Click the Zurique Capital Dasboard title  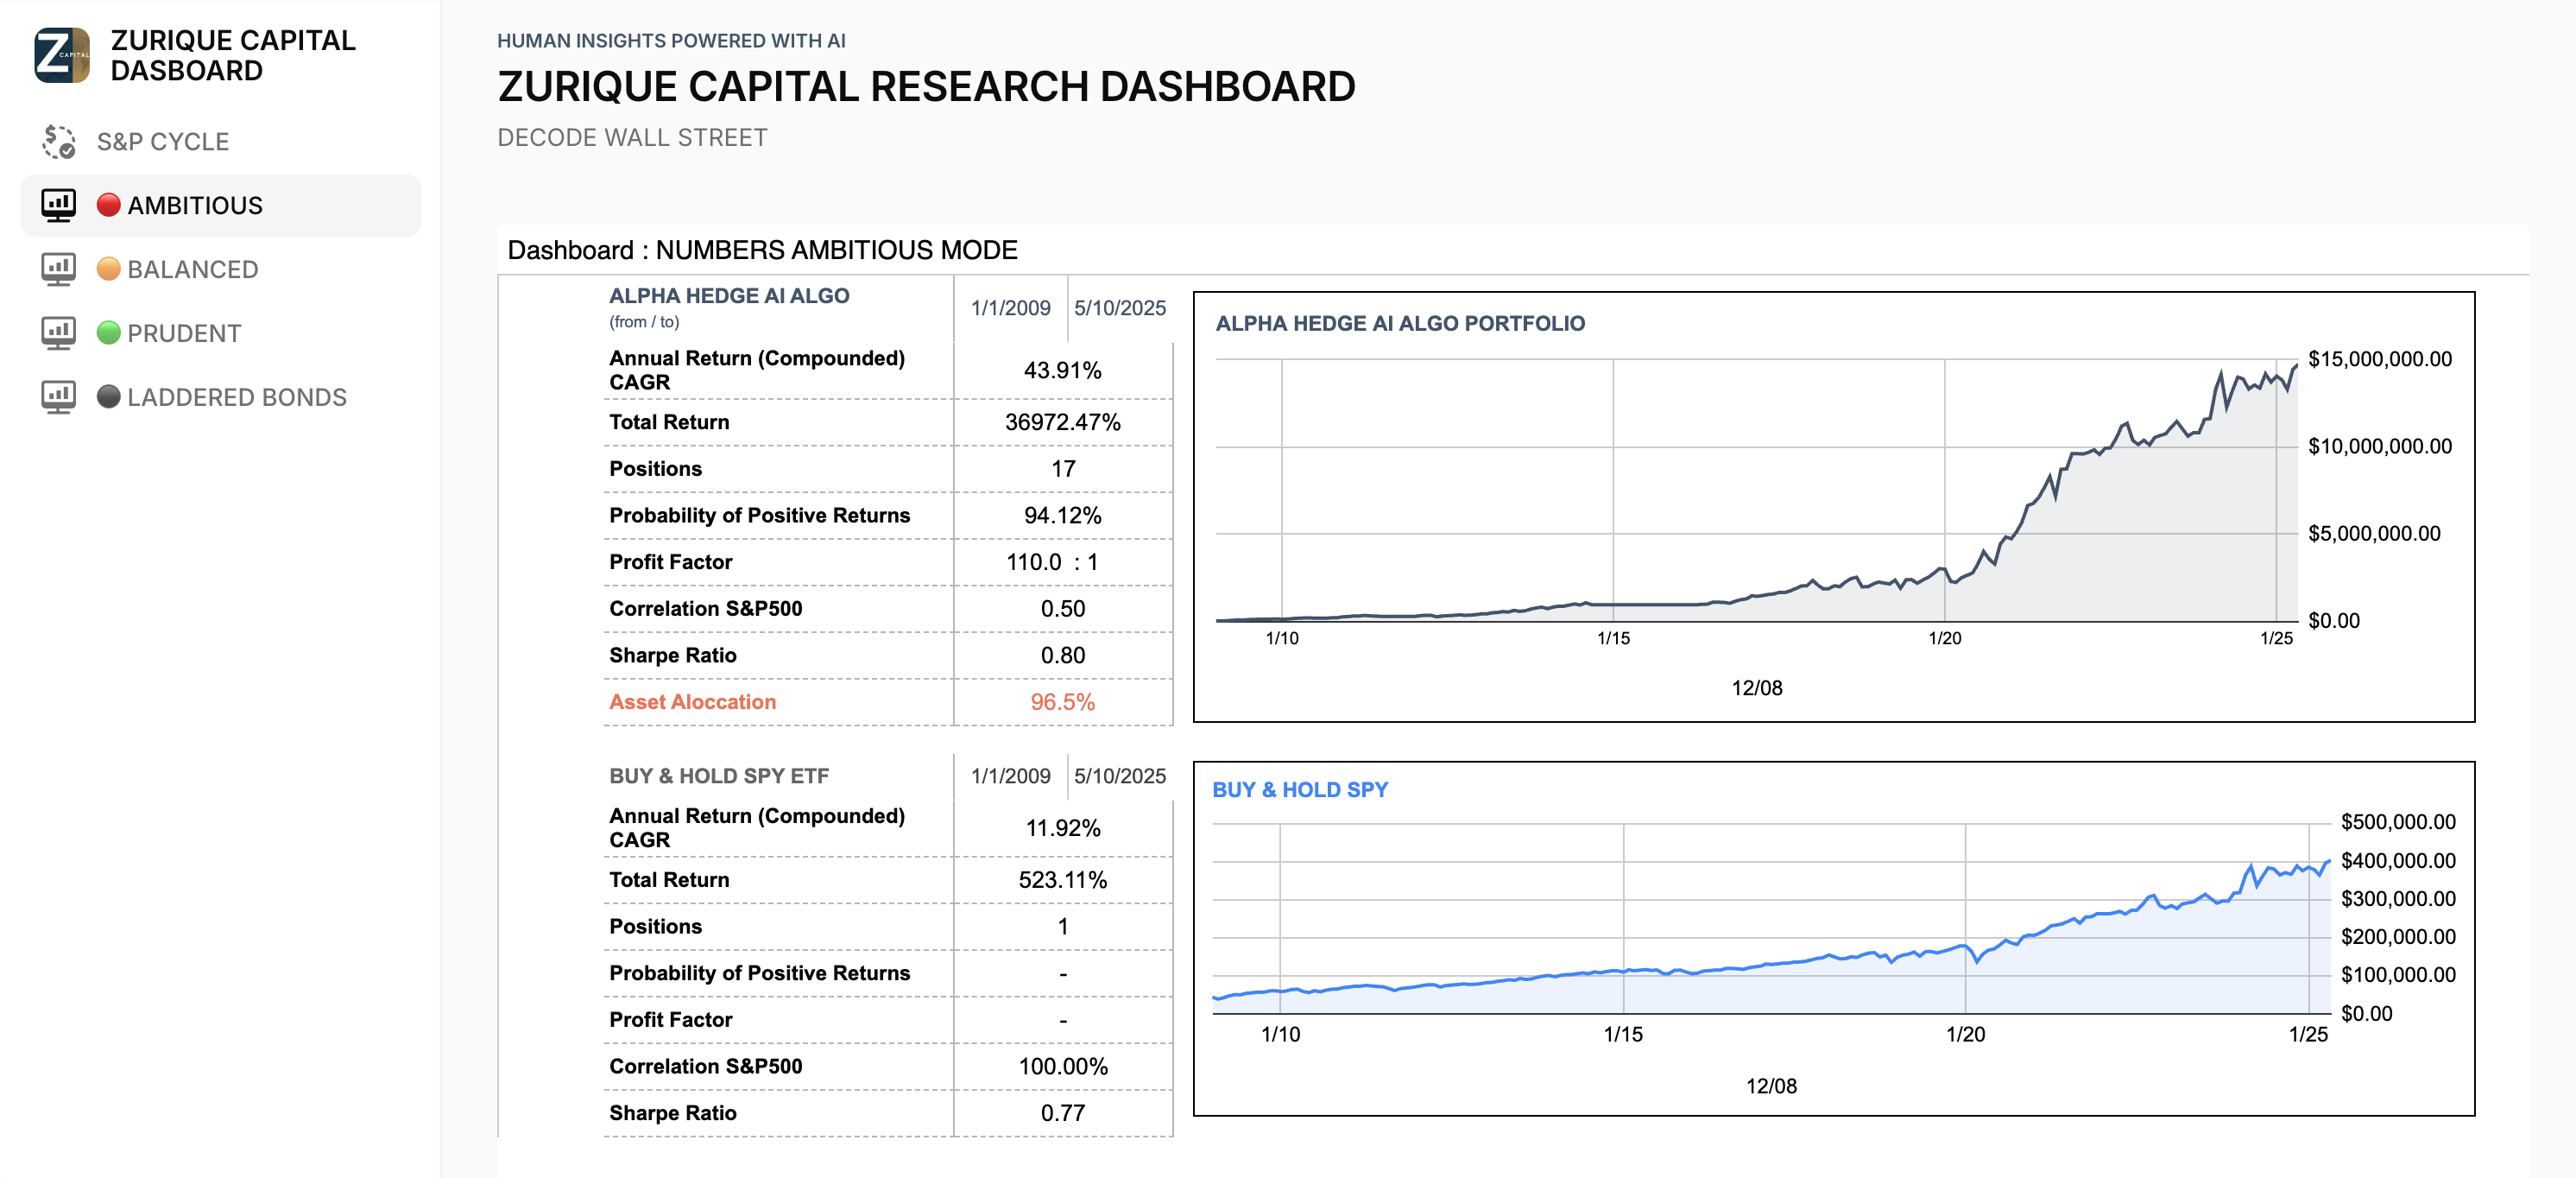pyautogui.click(x=233, y=55)
